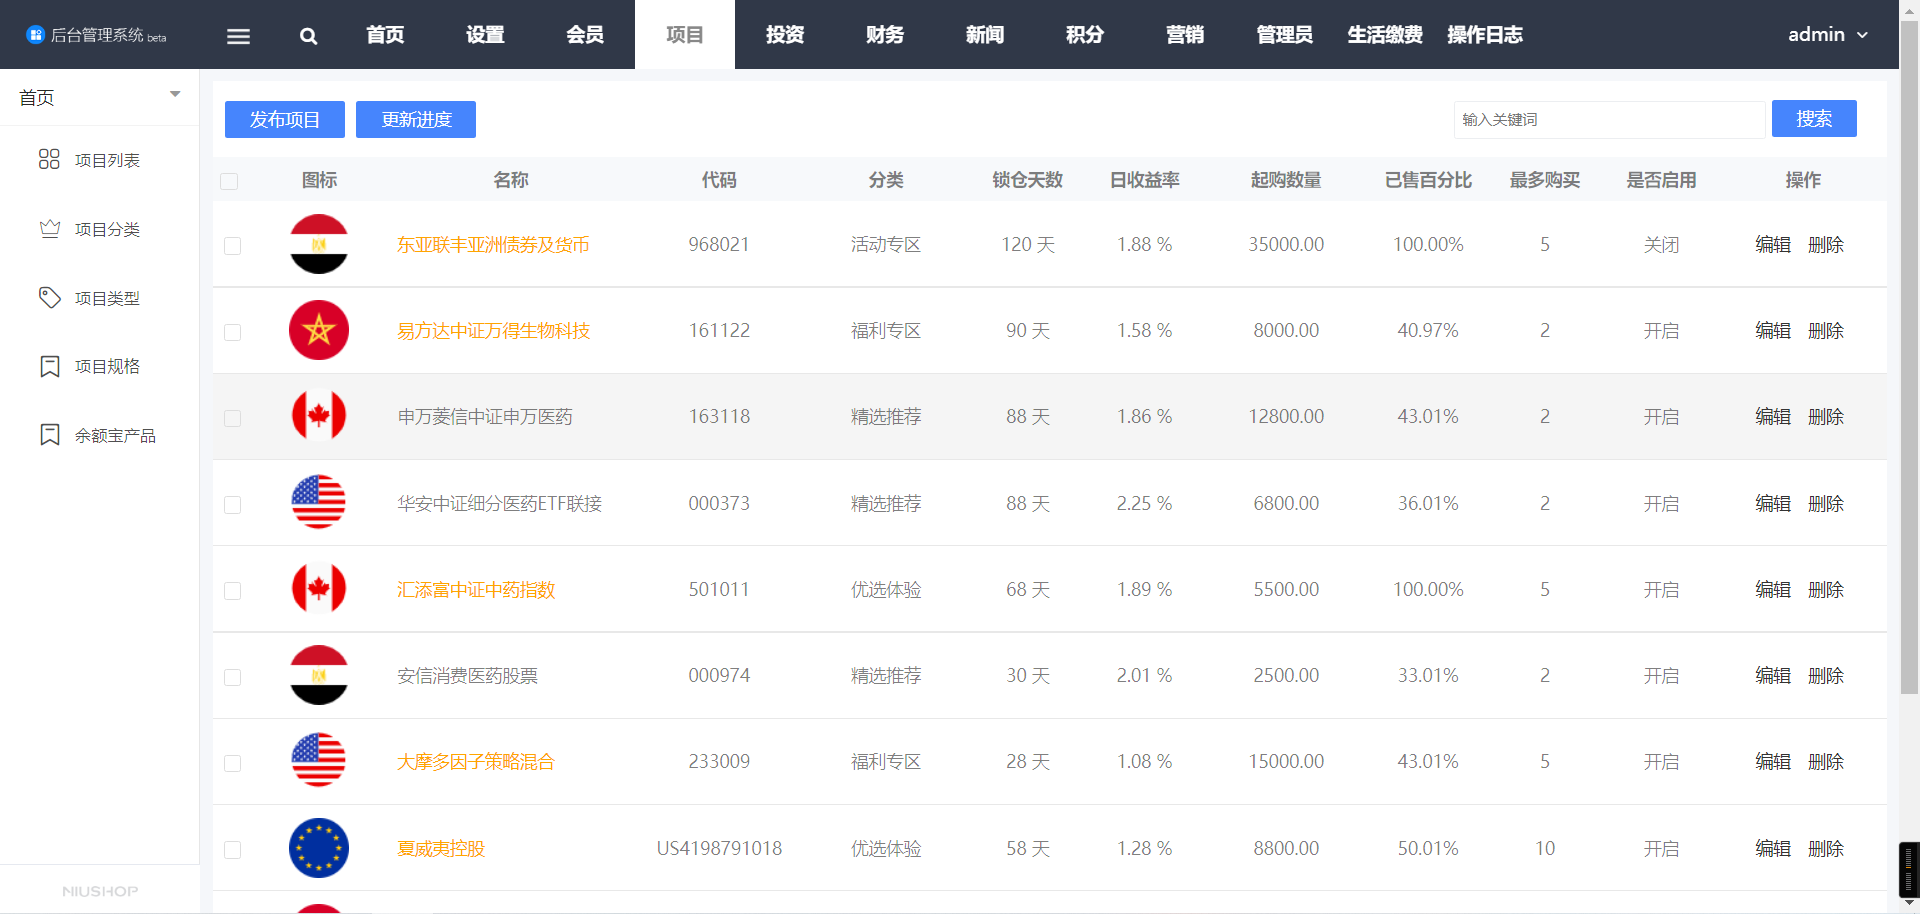Check the box for 东亚联丰亚洲债券及货币 row
1920x914 pixels.
tap(233, 246)
